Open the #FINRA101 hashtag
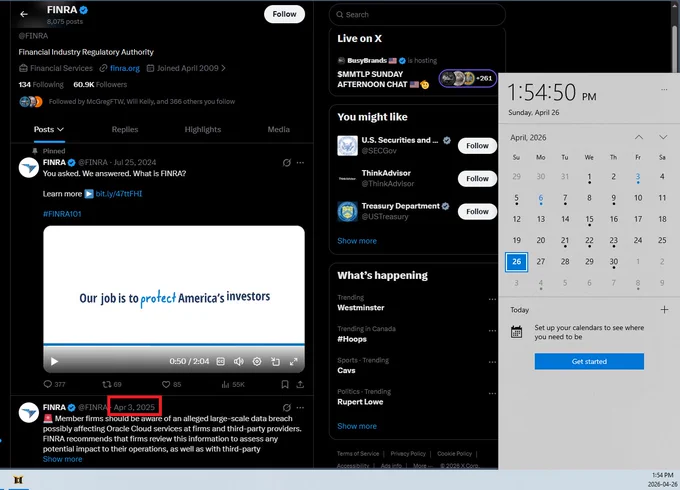Image resolution: width=680 pixels, height=490 pixels. pyautogui.click(x=62, y=214)
